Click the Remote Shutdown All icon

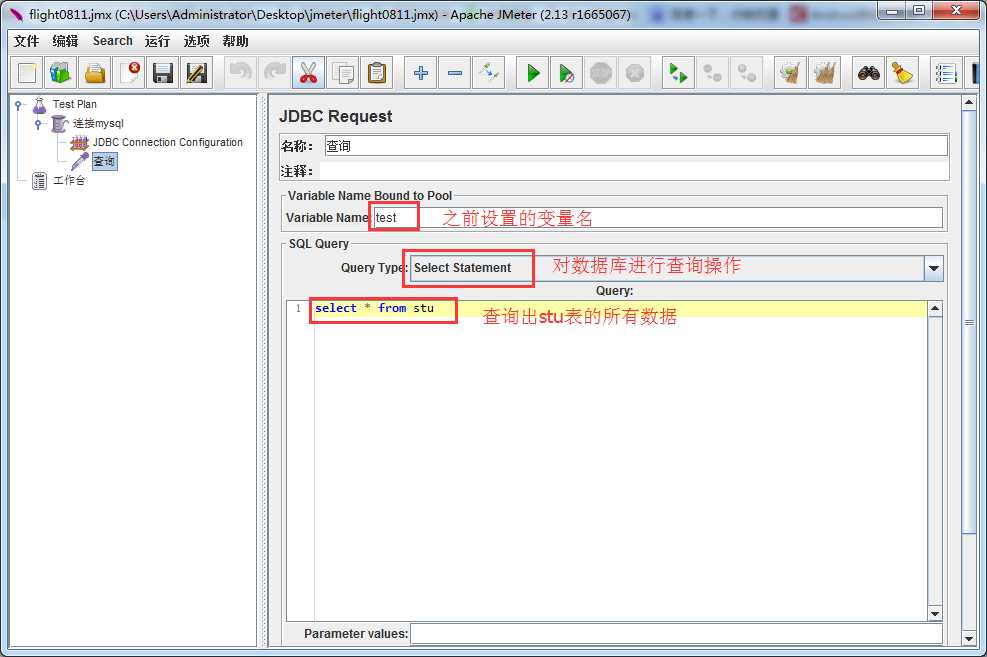click(747, 74)
